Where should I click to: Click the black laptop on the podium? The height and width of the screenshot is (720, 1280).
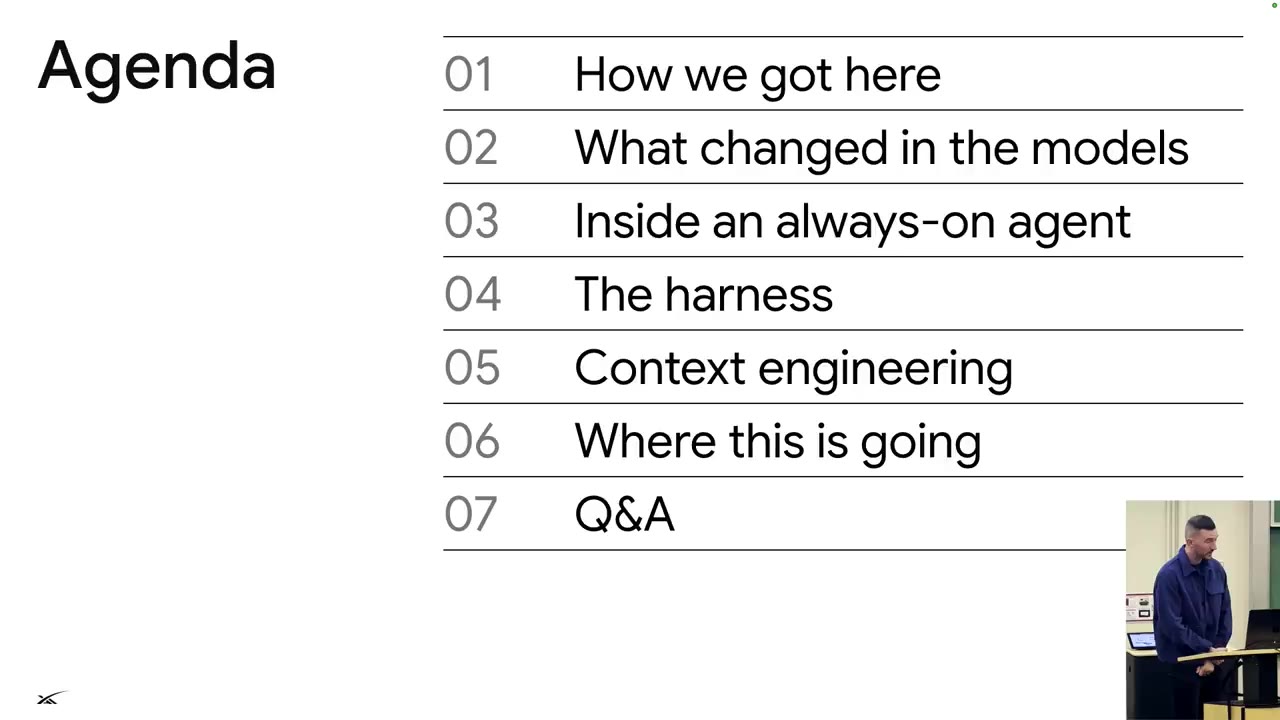pyautogui.click(x=1261, y=628)
